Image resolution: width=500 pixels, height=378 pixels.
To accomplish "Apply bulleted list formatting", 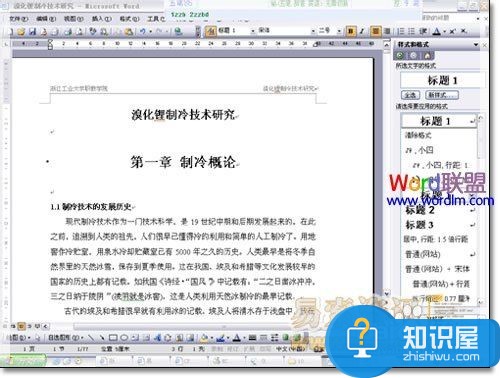I will 412,31.
